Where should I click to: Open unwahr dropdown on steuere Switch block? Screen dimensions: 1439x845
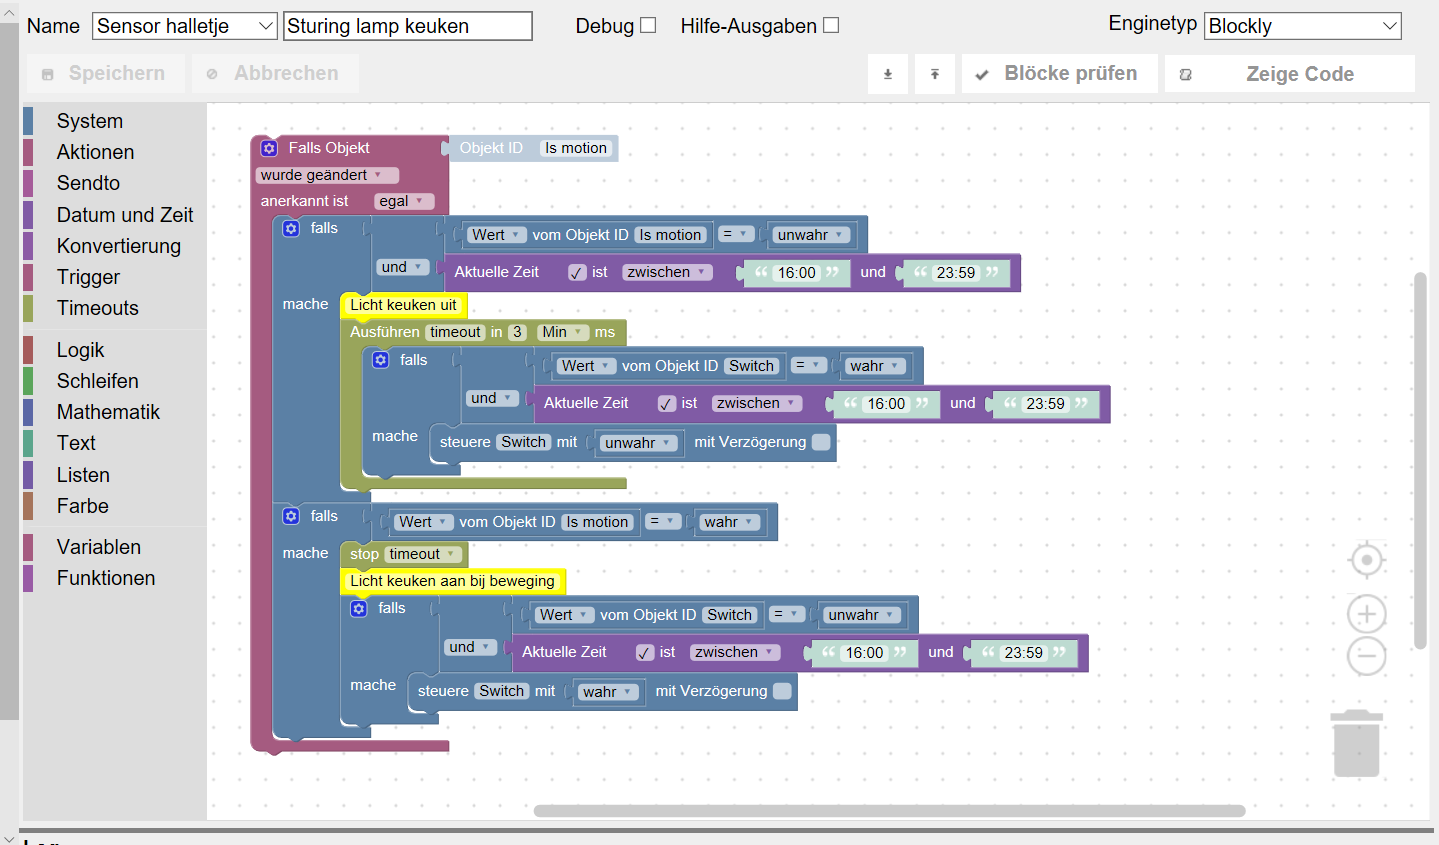click(638, 443)
